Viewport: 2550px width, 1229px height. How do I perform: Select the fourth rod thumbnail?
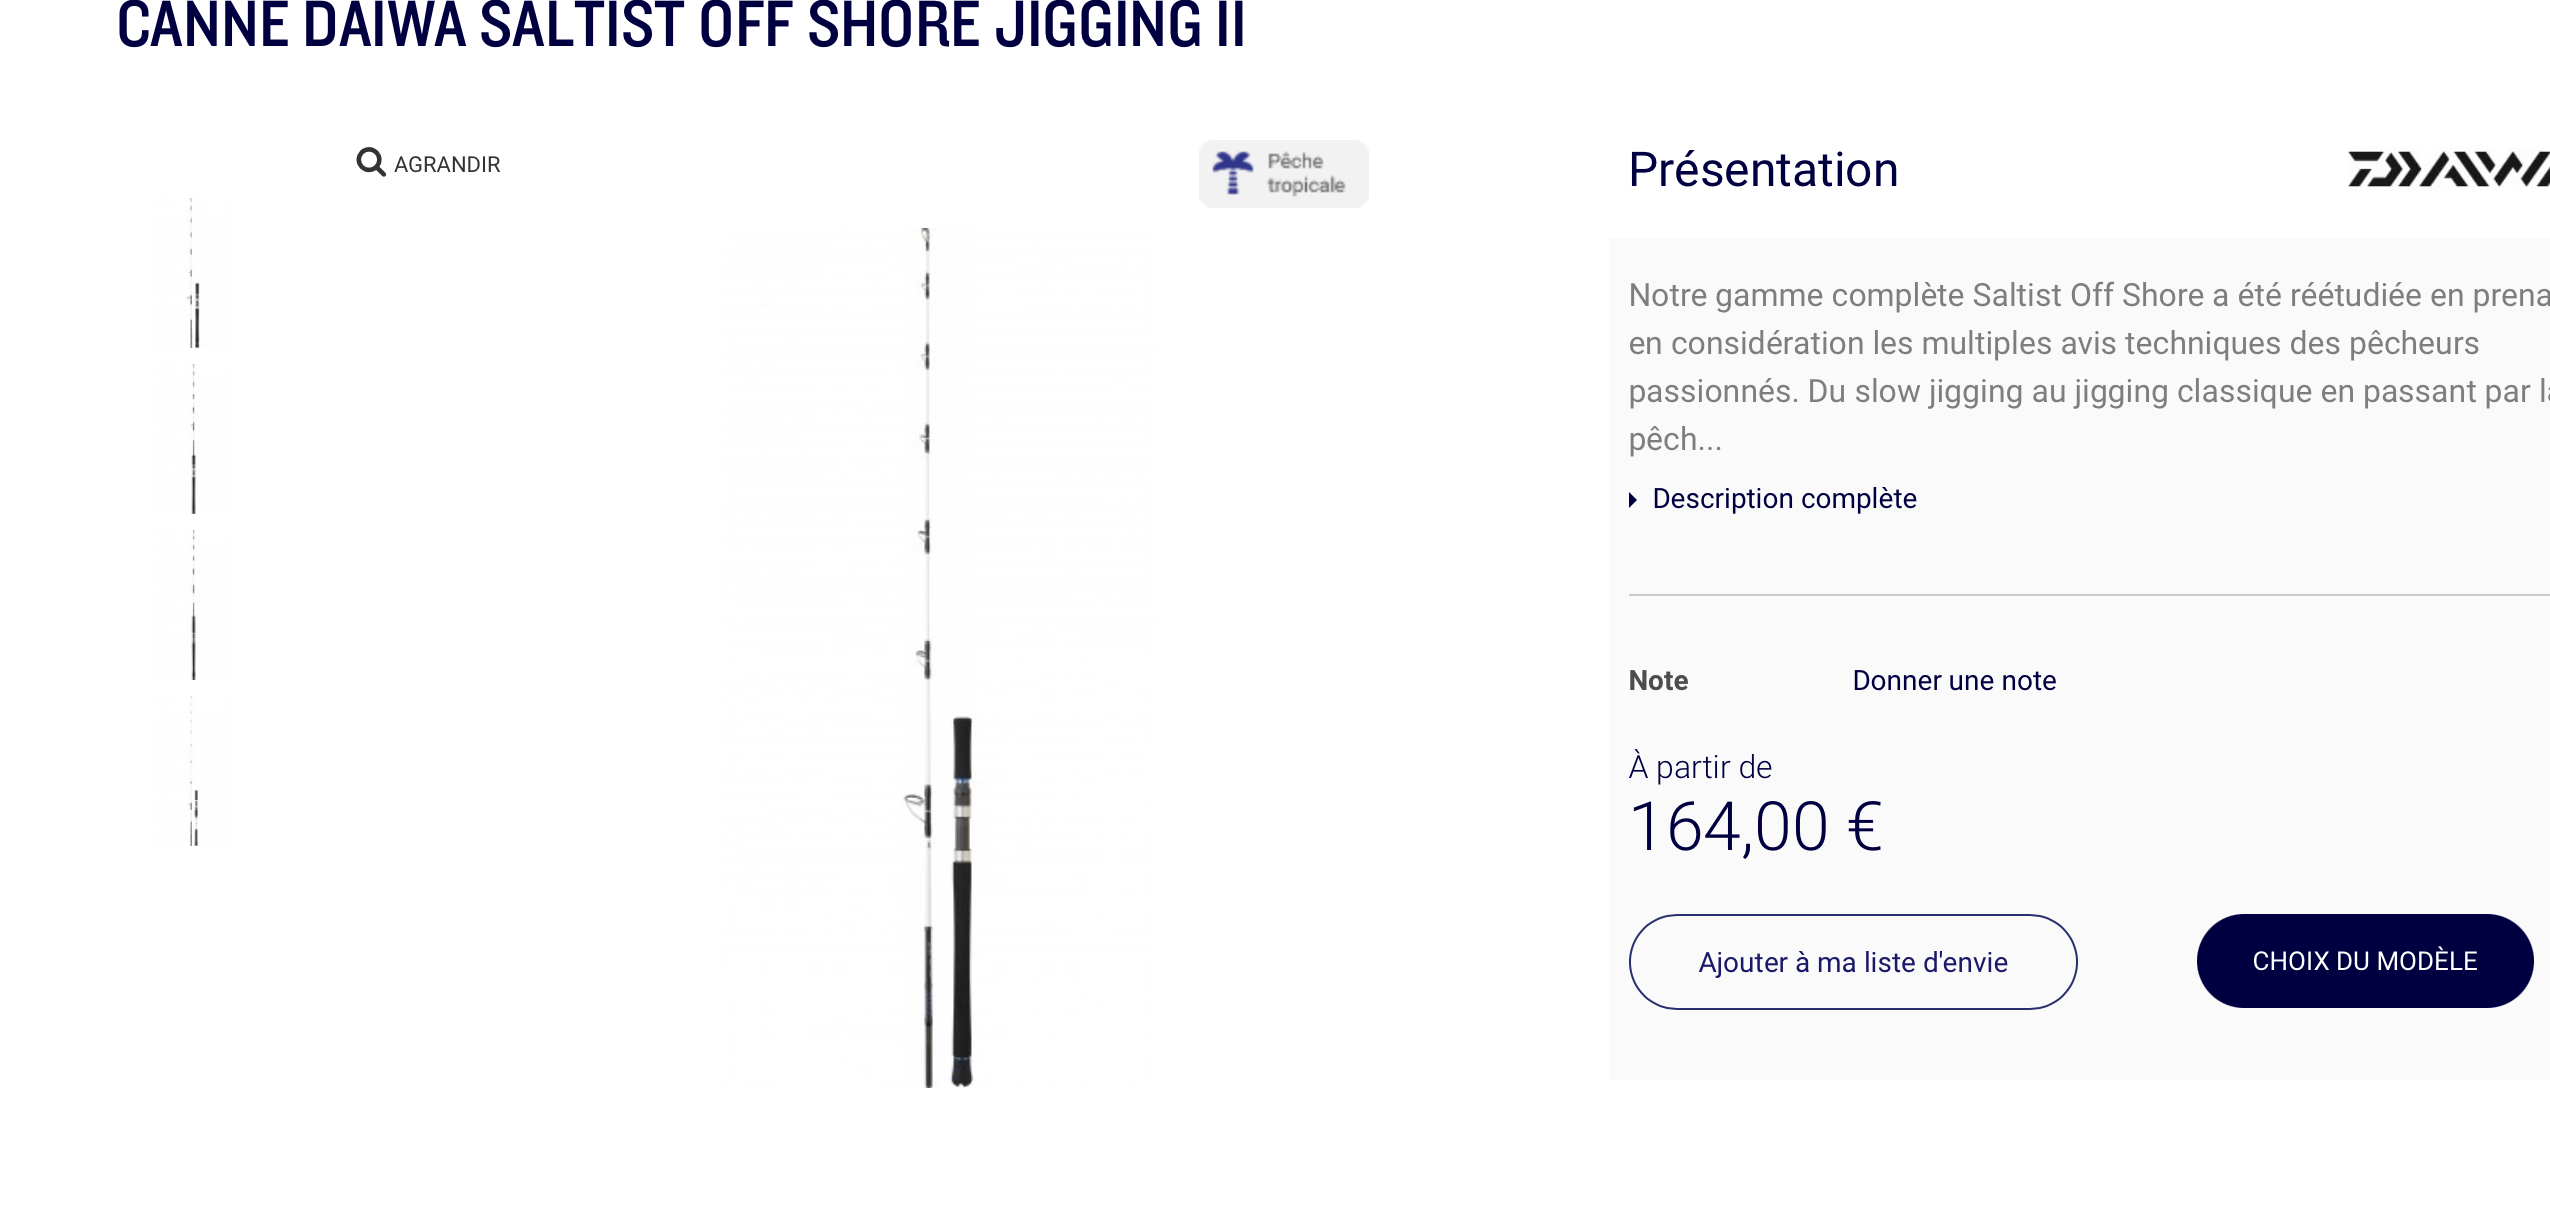[x=194, y=772]
